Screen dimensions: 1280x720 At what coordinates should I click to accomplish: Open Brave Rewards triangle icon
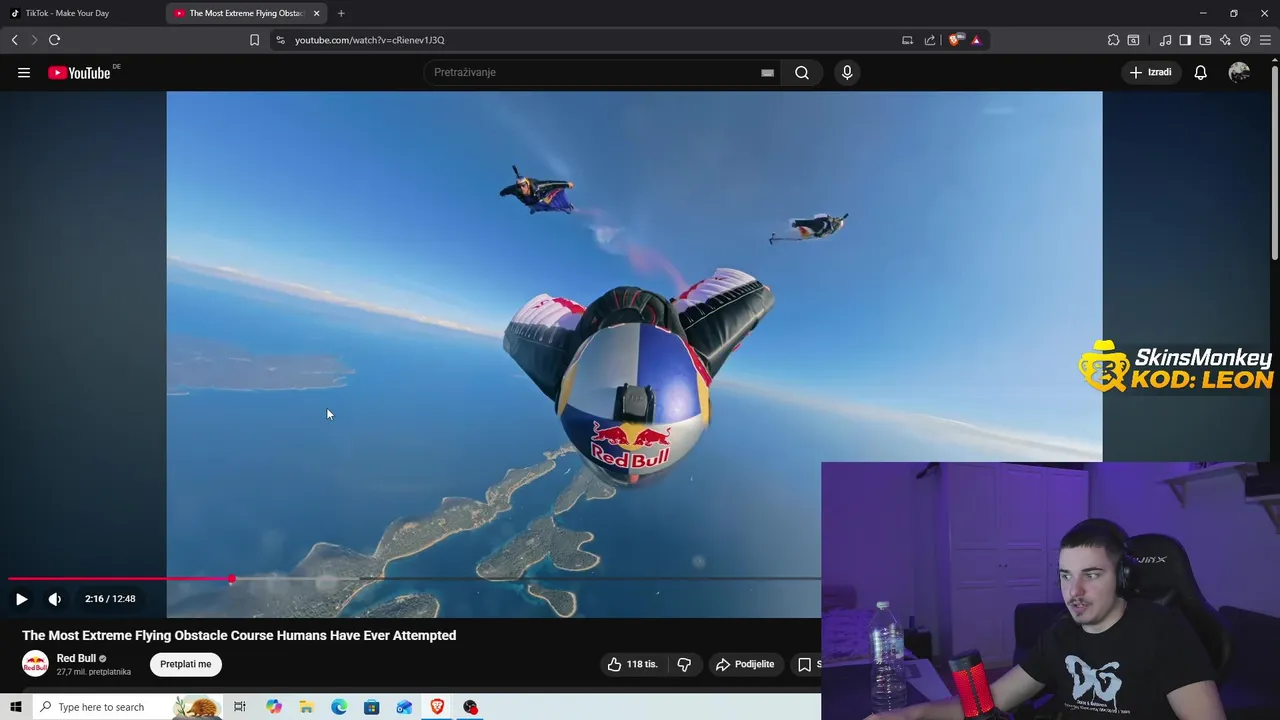pos(976,40)
